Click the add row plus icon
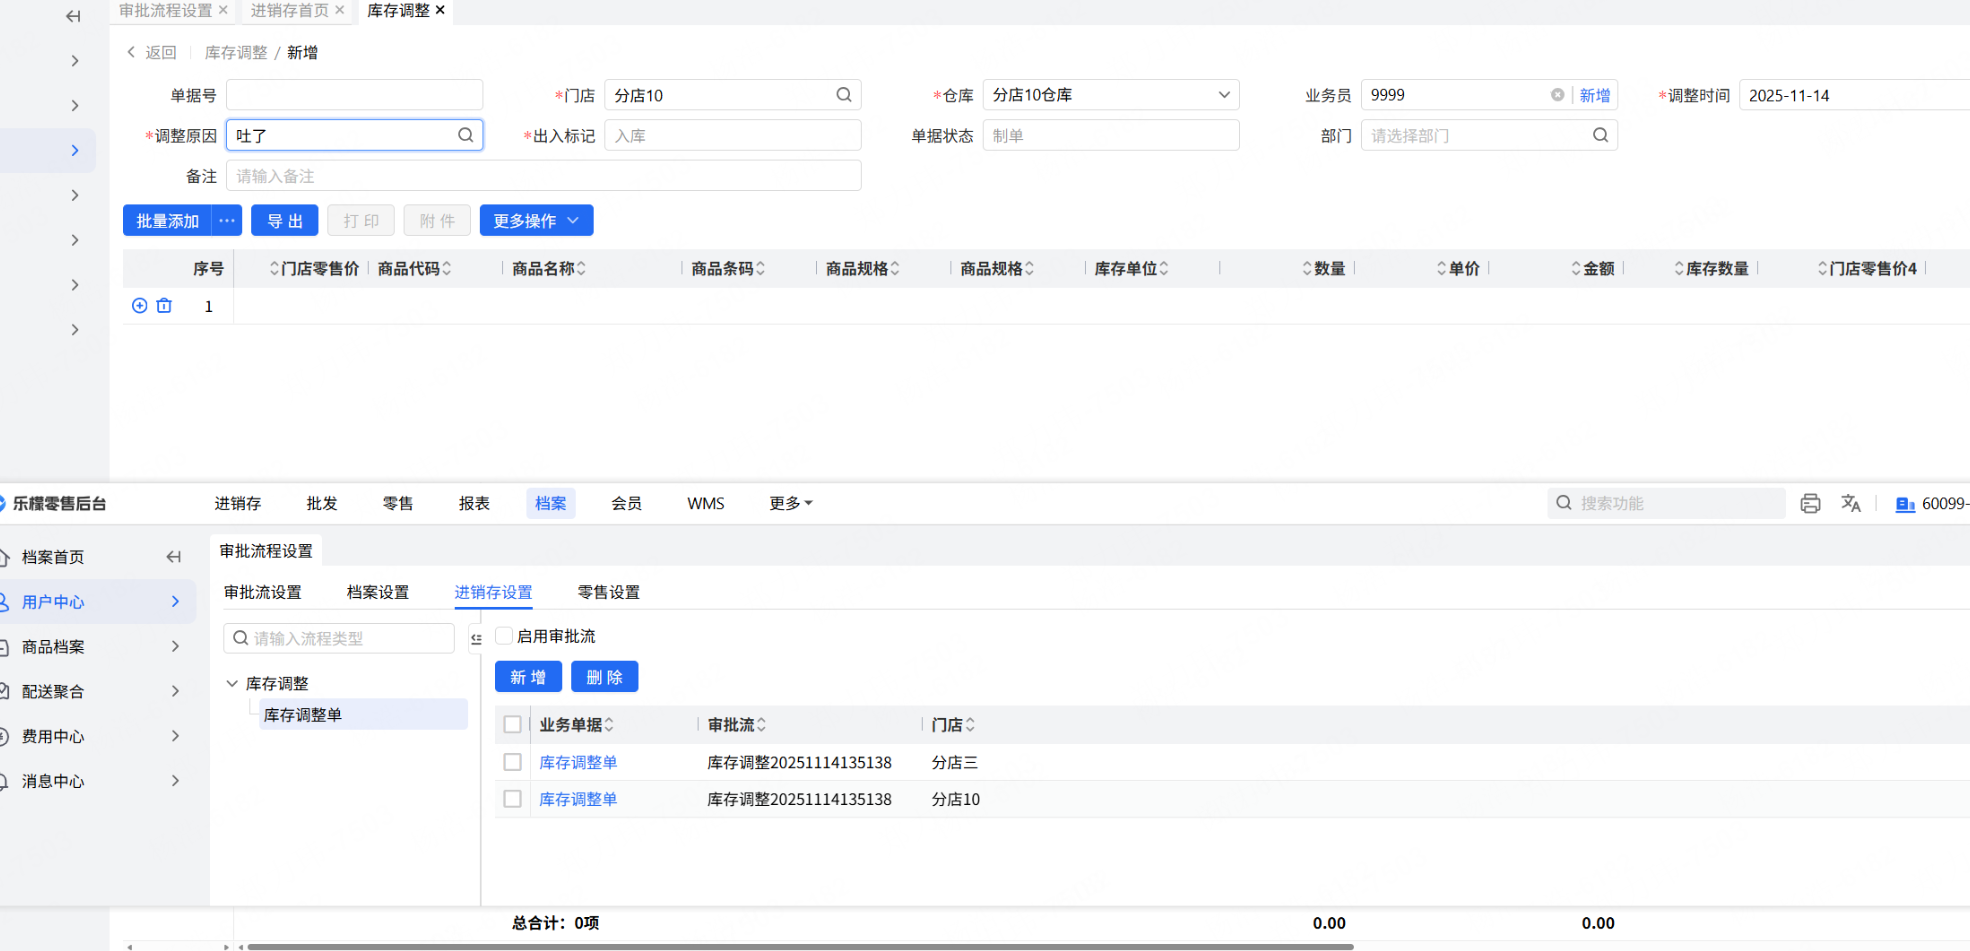 140,306
